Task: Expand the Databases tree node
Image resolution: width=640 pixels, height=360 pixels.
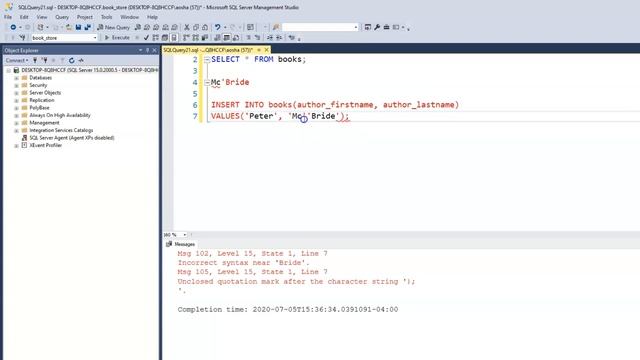Action: coord(16,78)
